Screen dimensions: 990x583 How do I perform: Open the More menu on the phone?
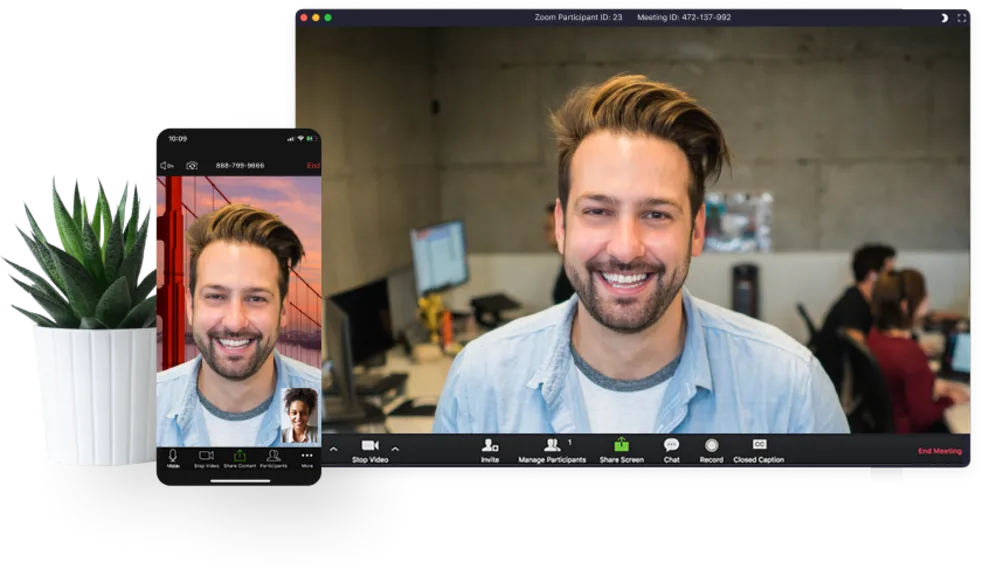pyautogui.click(x=306, y=457)
